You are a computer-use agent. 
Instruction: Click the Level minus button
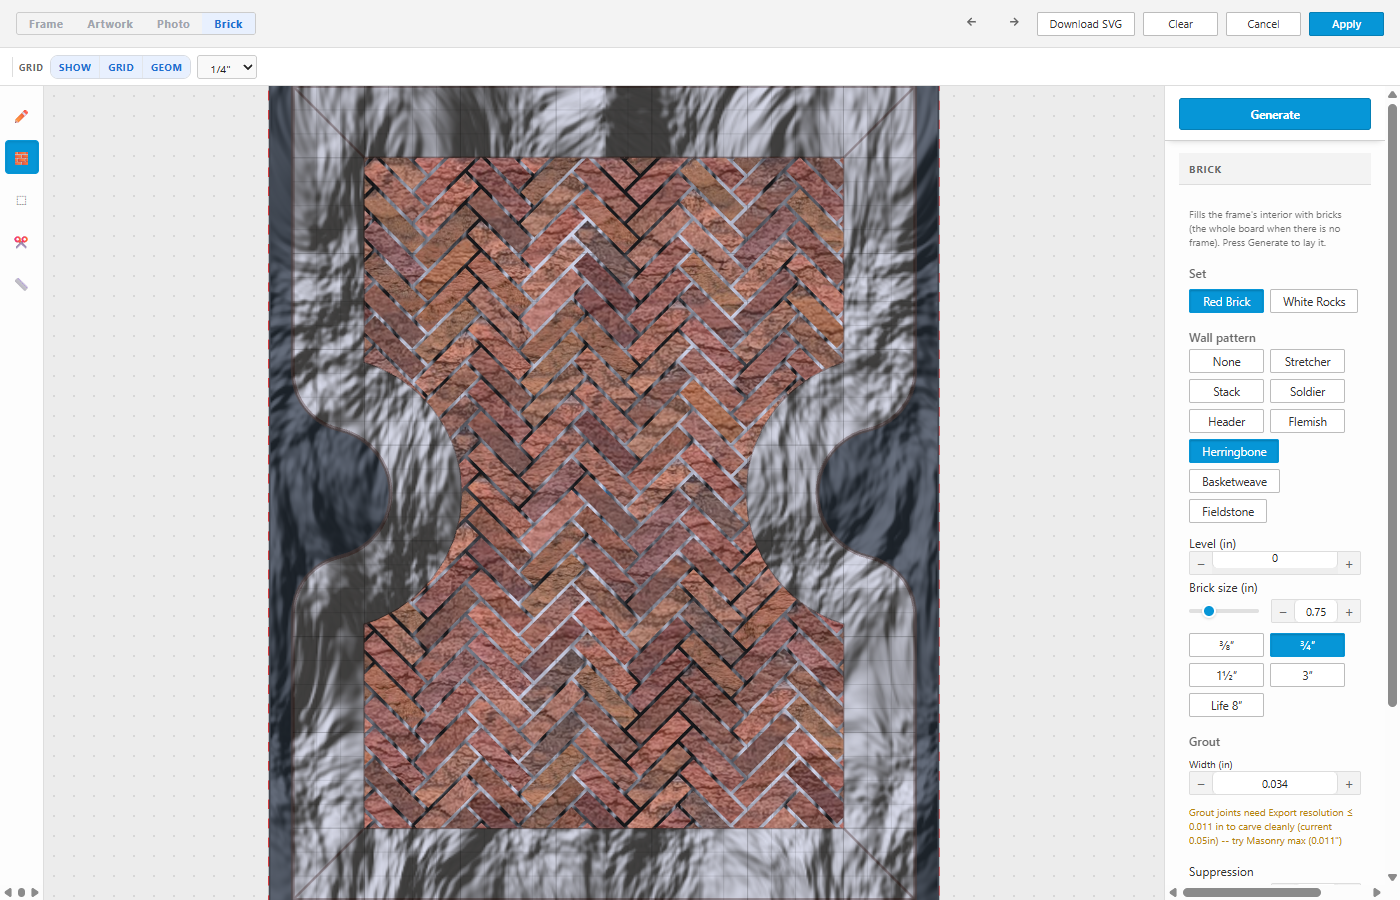click(1201, 564)
